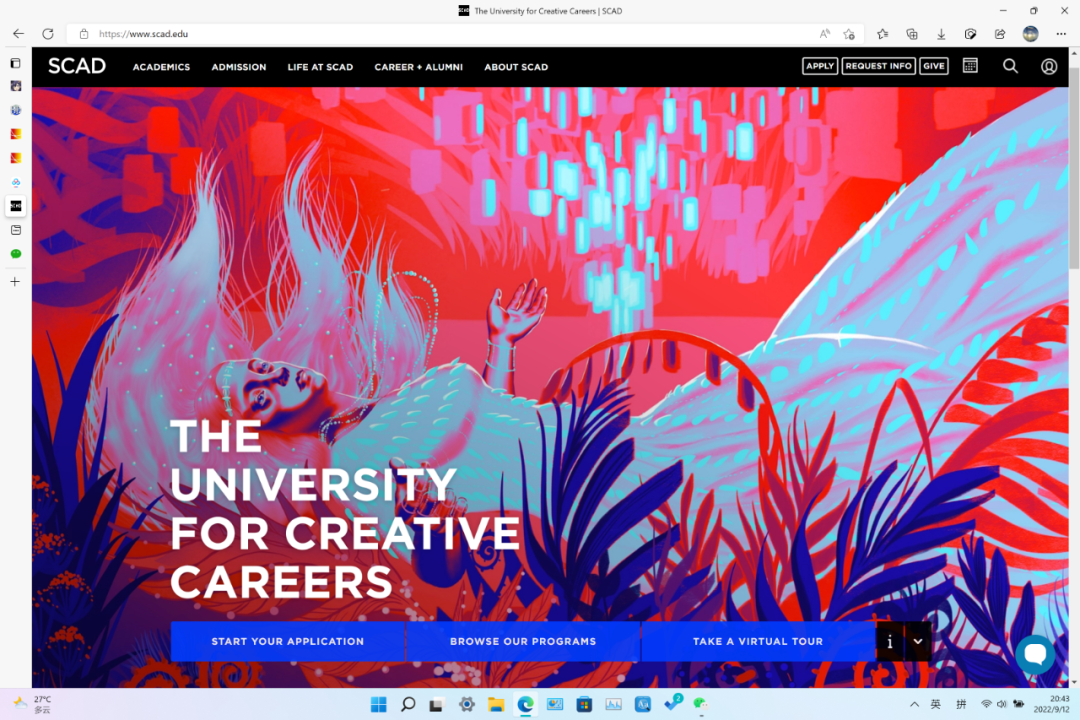Open the Favorites list
Image resolution: width=1080 pixels, height=720 pixels.
(882, 34)
